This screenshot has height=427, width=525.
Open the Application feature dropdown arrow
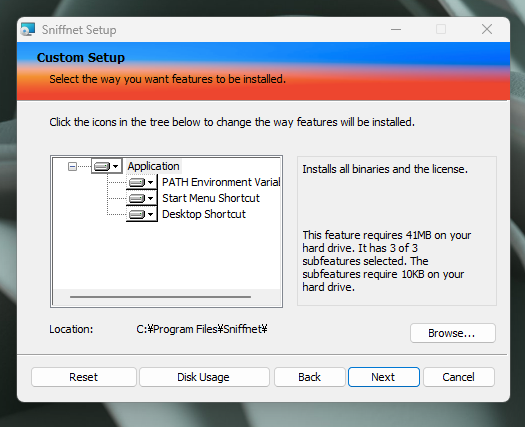coord(116,166)
